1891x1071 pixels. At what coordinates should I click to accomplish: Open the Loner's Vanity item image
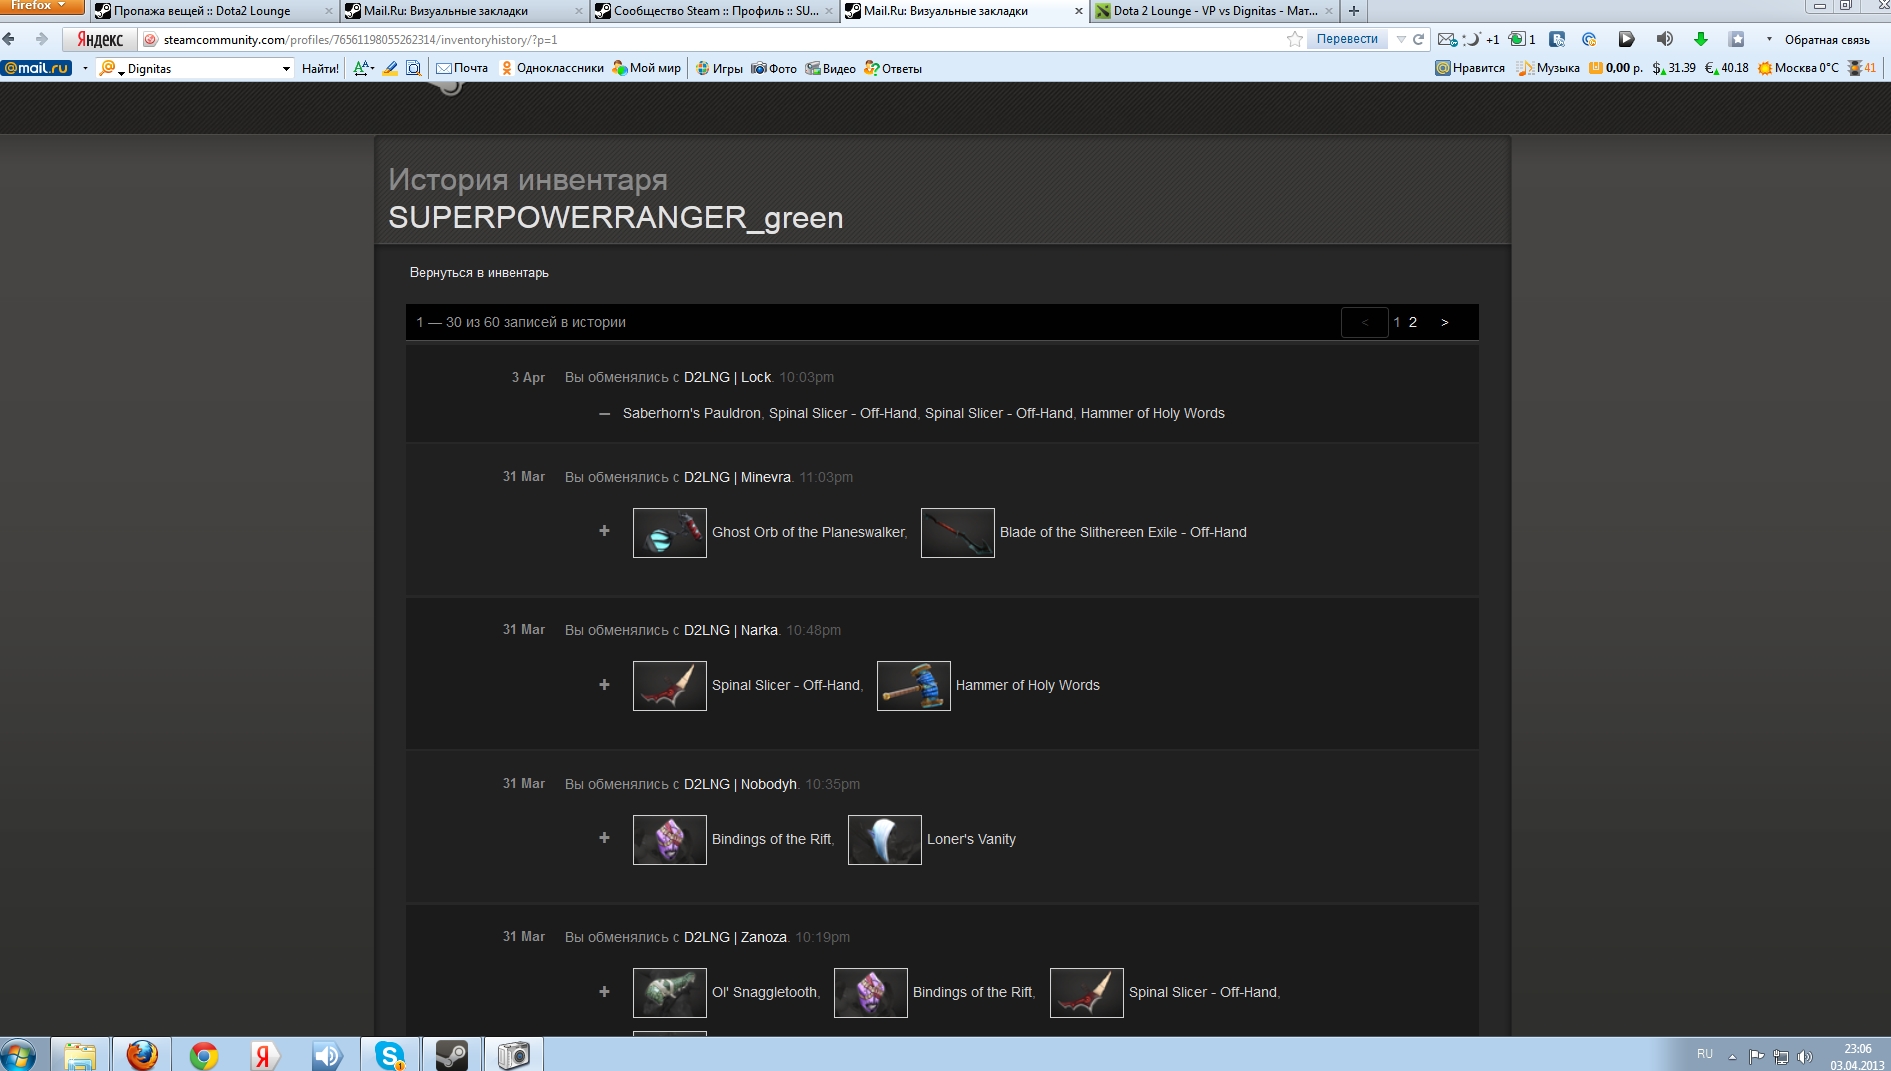(x=885, y=840)
